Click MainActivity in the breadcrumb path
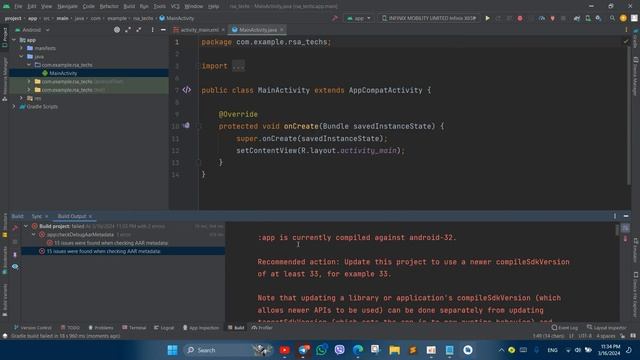 pos(177,18)
